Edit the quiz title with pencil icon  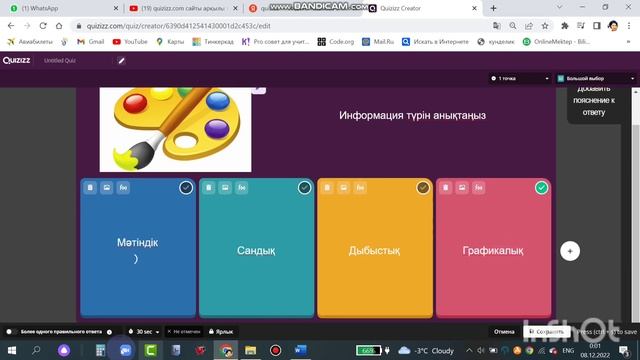pyautogui.click(x=121, y=61)
